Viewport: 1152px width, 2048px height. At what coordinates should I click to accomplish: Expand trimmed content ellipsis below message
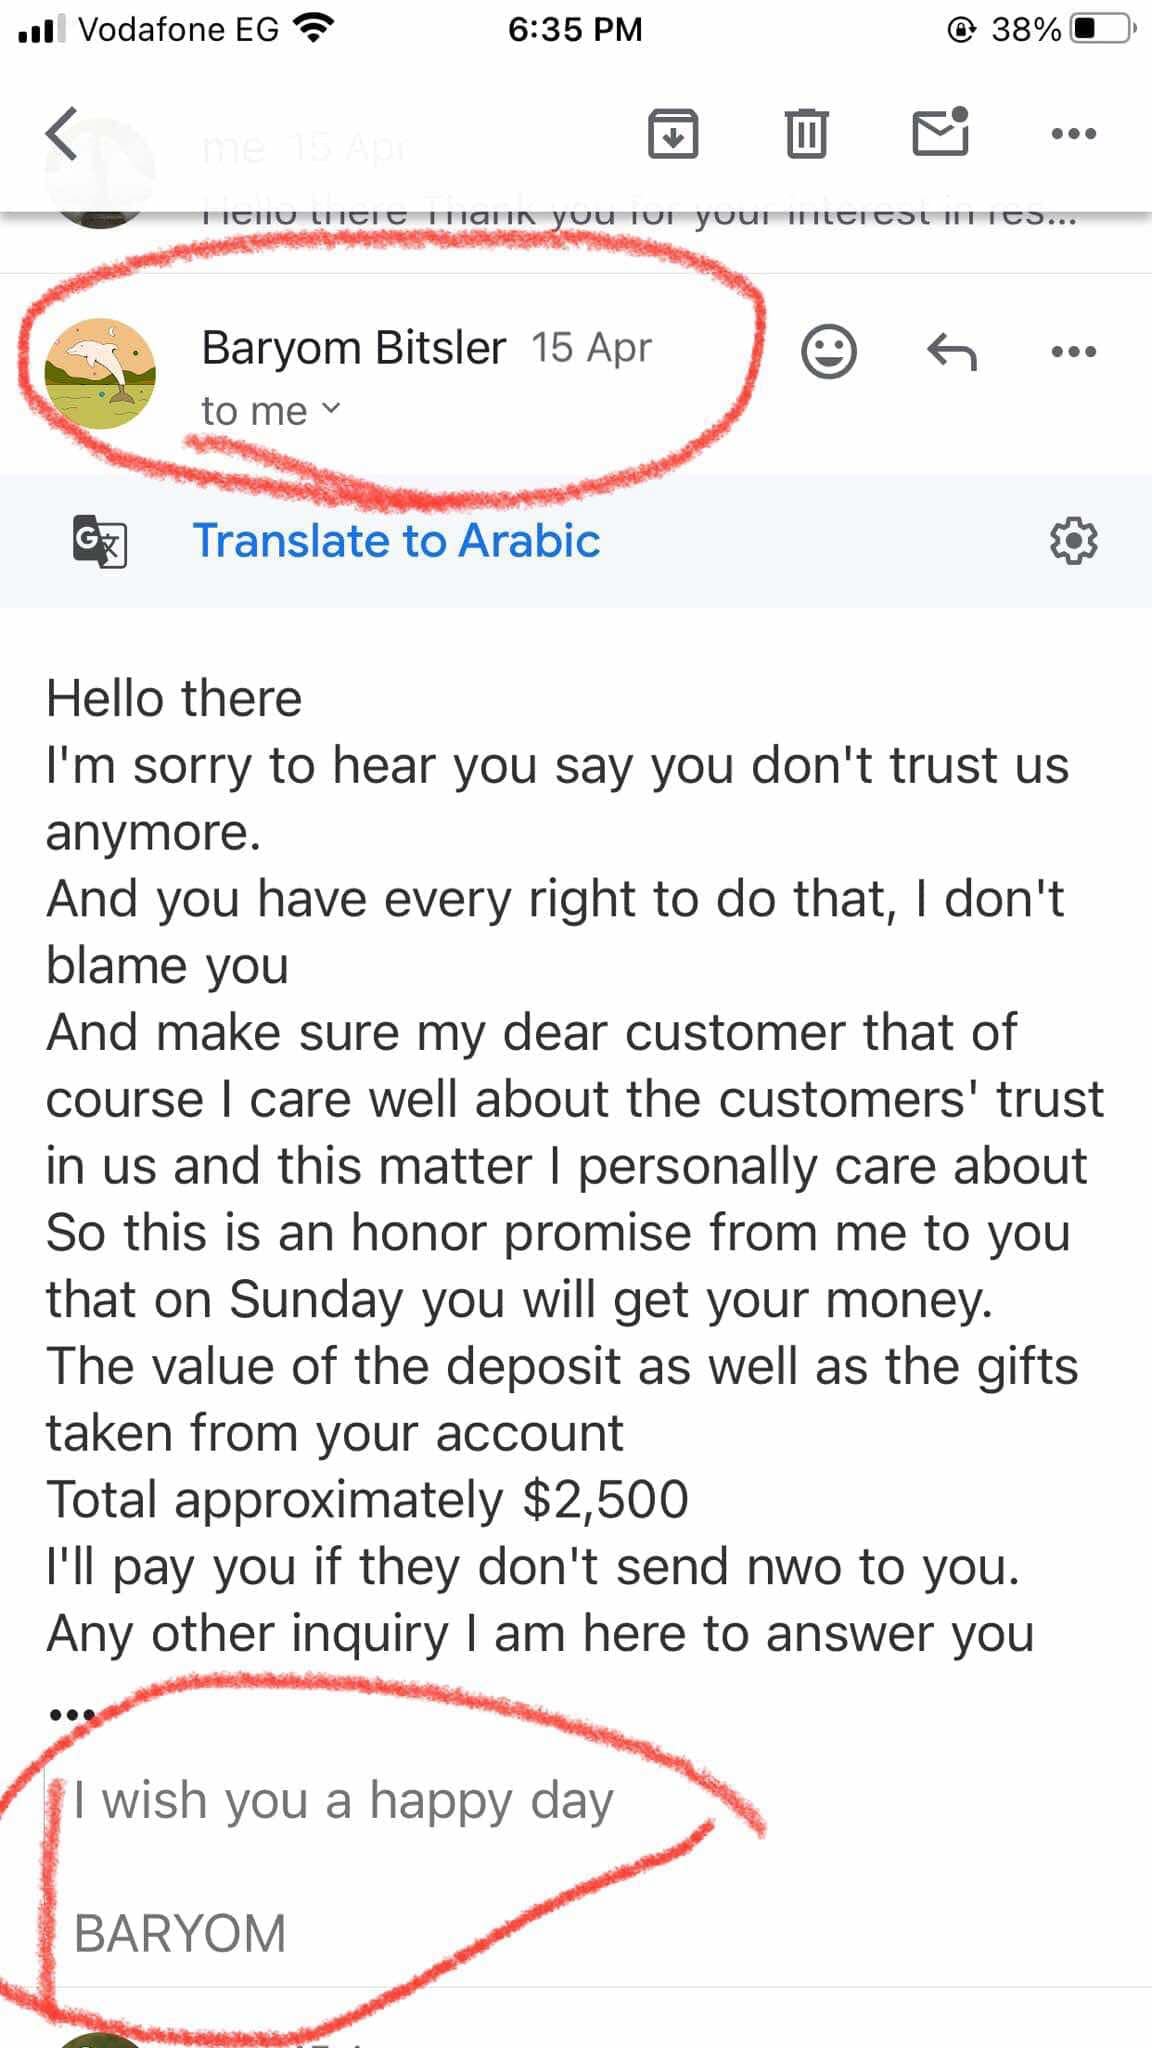point(72,1714)
